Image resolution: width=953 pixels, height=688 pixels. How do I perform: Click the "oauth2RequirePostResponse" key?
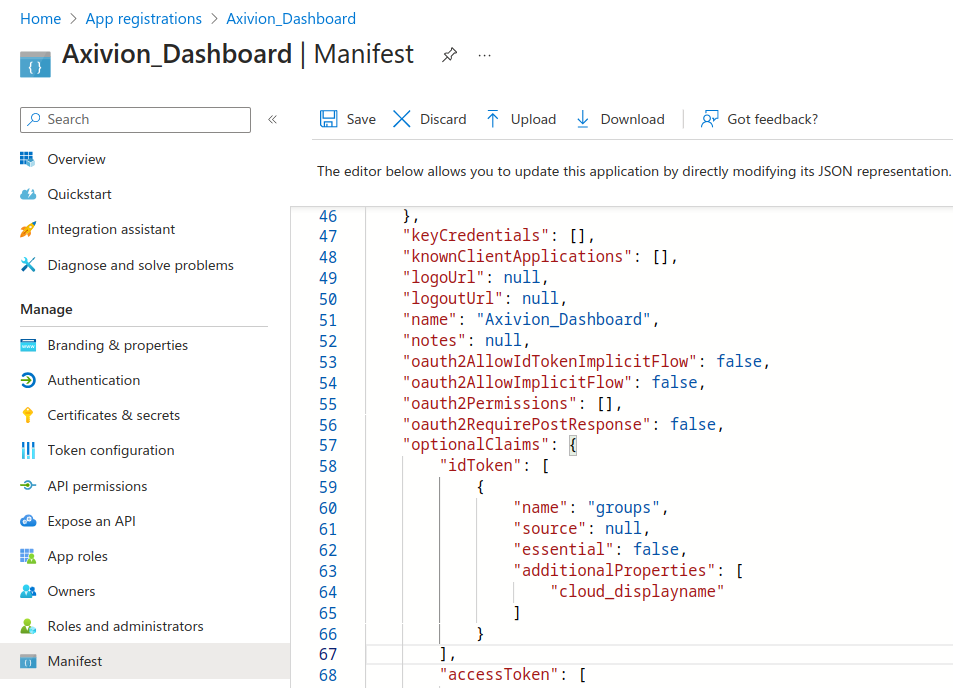[x=527, y=424]
